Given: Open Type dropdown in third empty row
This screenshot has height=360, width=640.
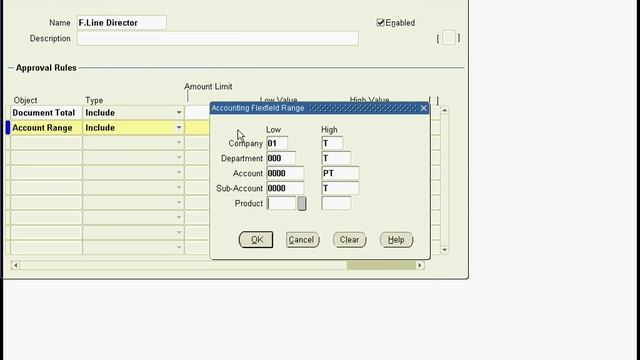Looking at the screenshot, I should point(179,173).
